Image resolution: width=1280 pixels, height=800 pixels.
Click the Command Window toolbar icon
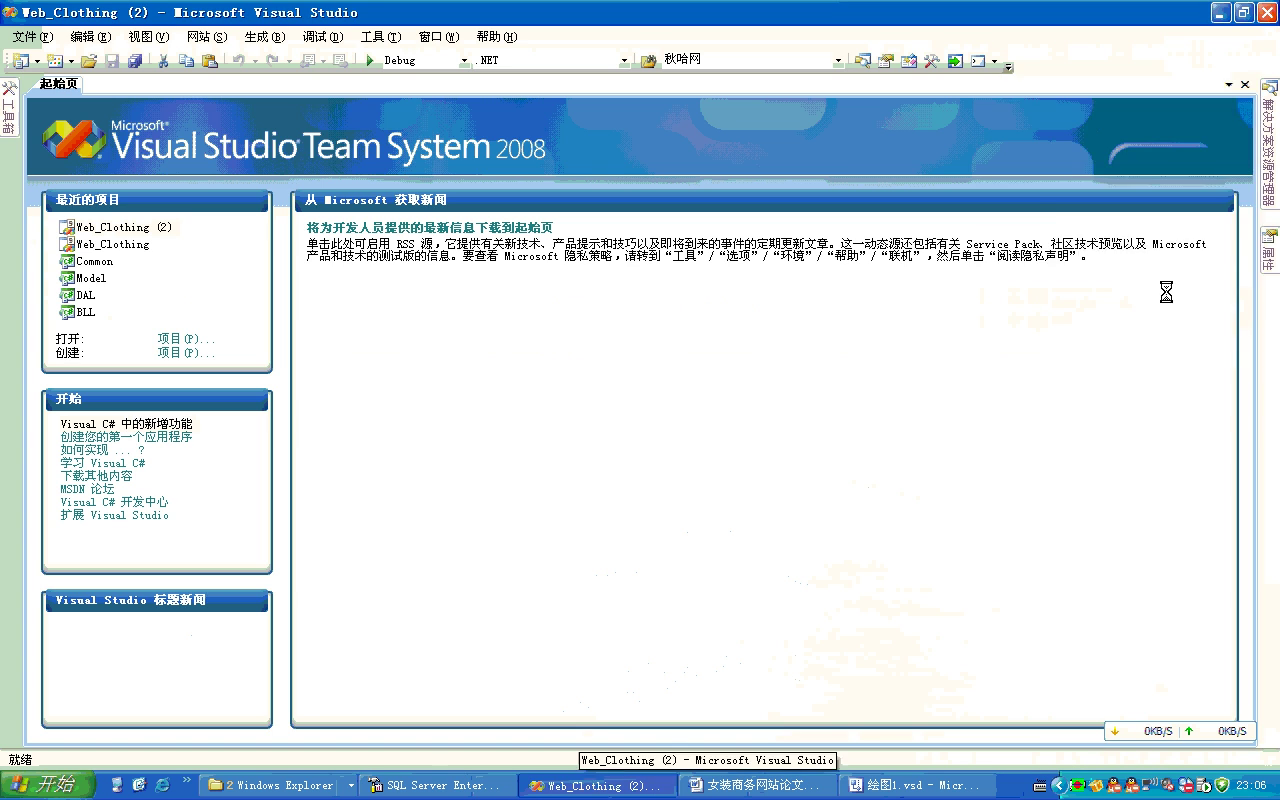coord(978,61)
